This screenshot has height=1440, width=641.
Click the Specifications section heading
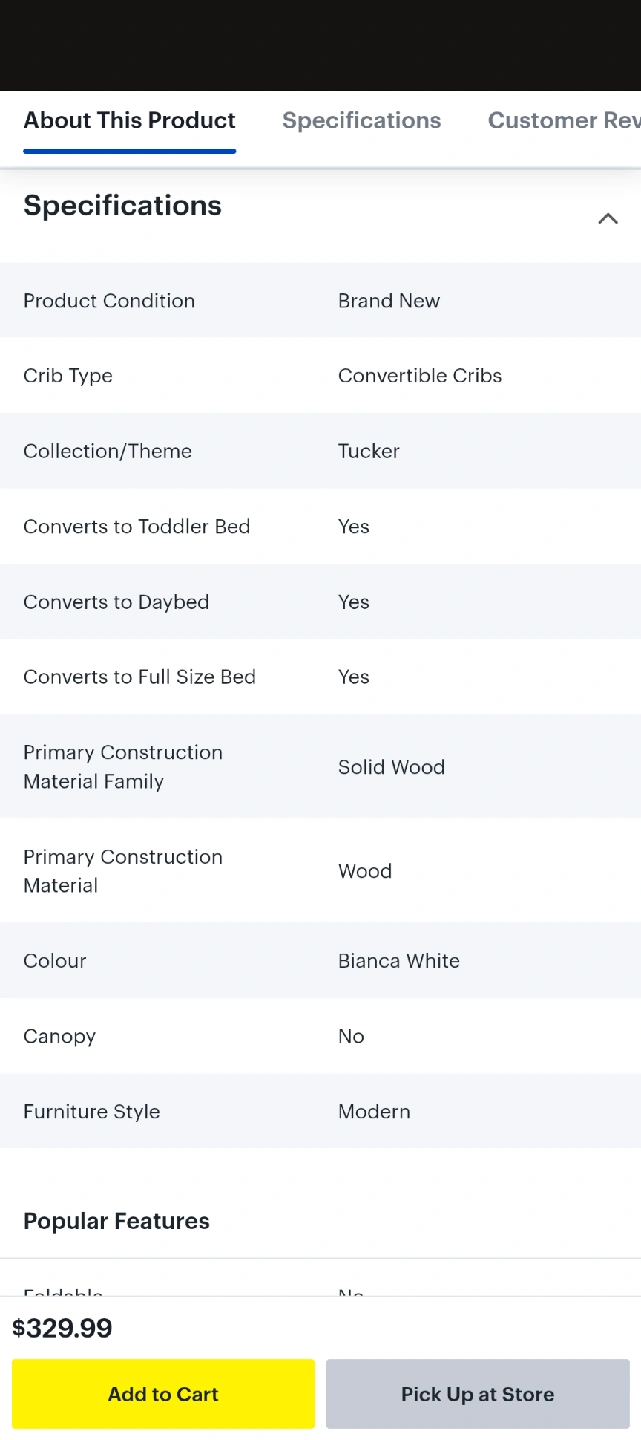point(122,206)
